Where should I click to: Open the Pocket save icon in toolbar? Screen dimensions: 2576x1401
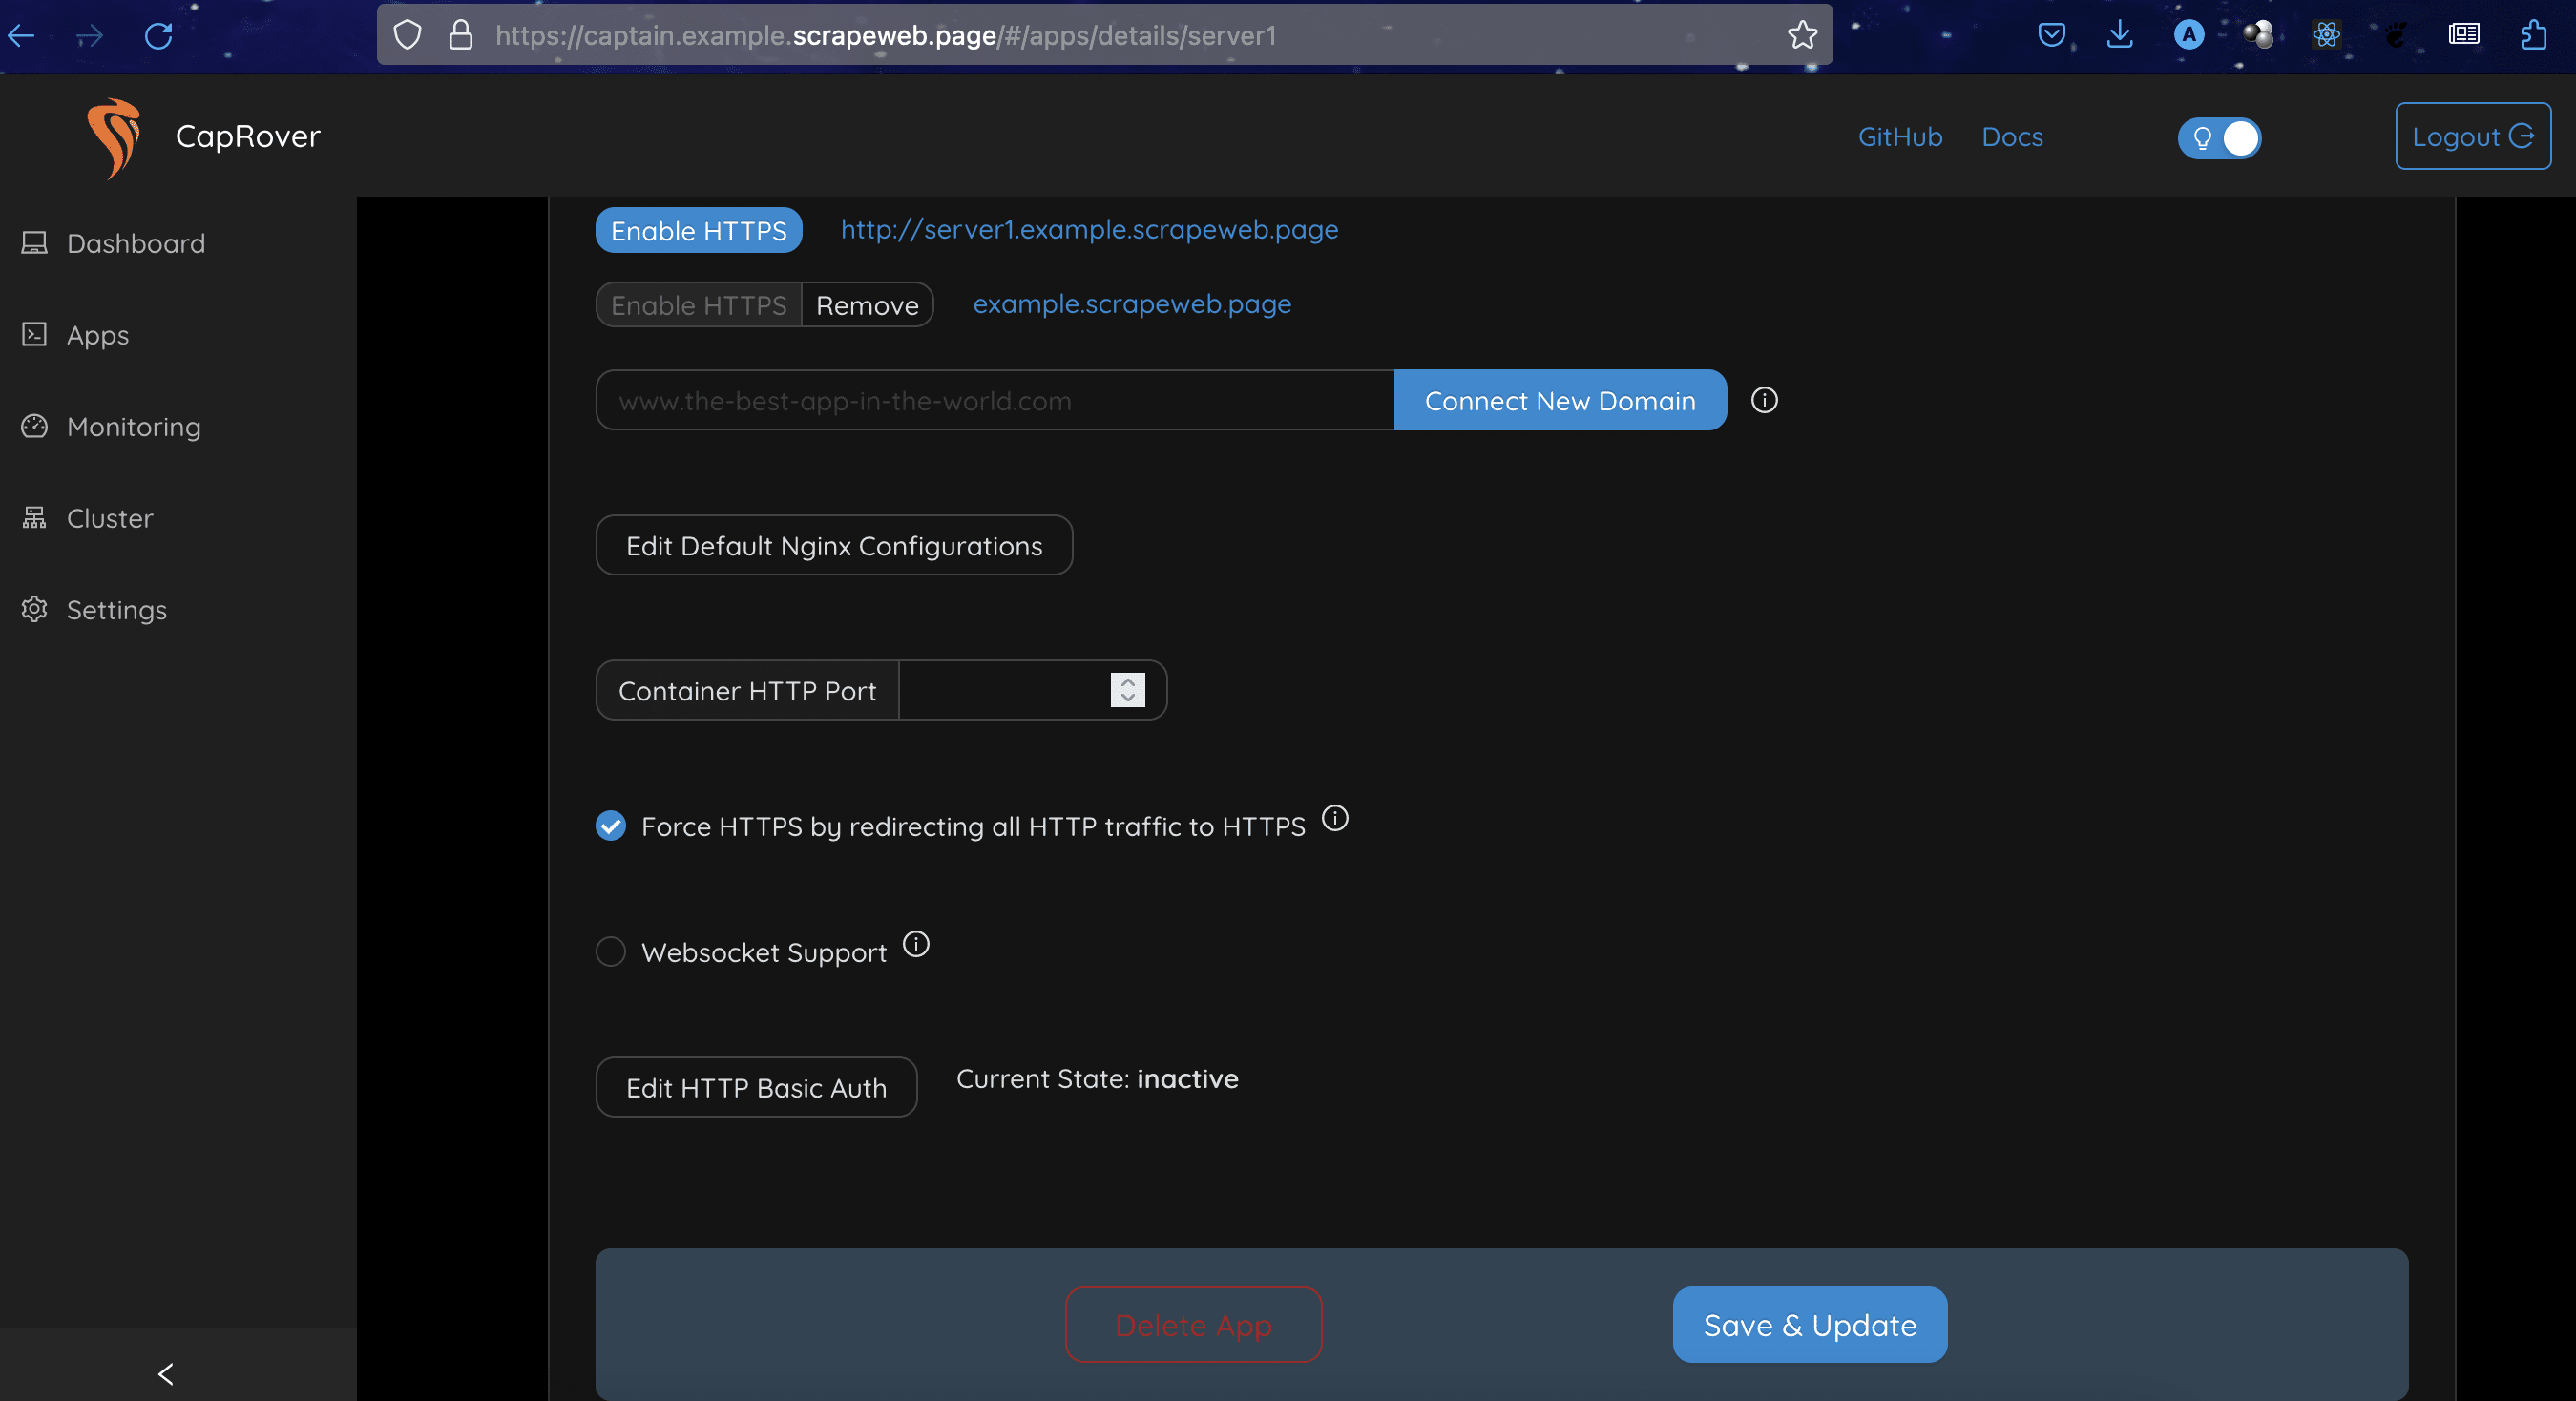pos(2051,36)
